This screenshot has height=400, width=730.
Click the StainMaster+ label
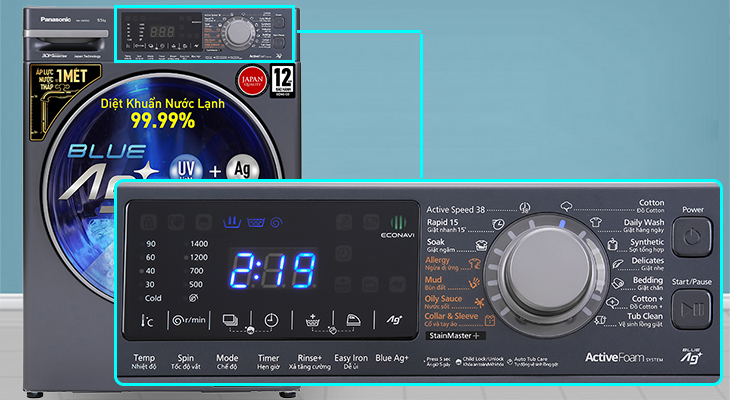(x=455, y=335)
